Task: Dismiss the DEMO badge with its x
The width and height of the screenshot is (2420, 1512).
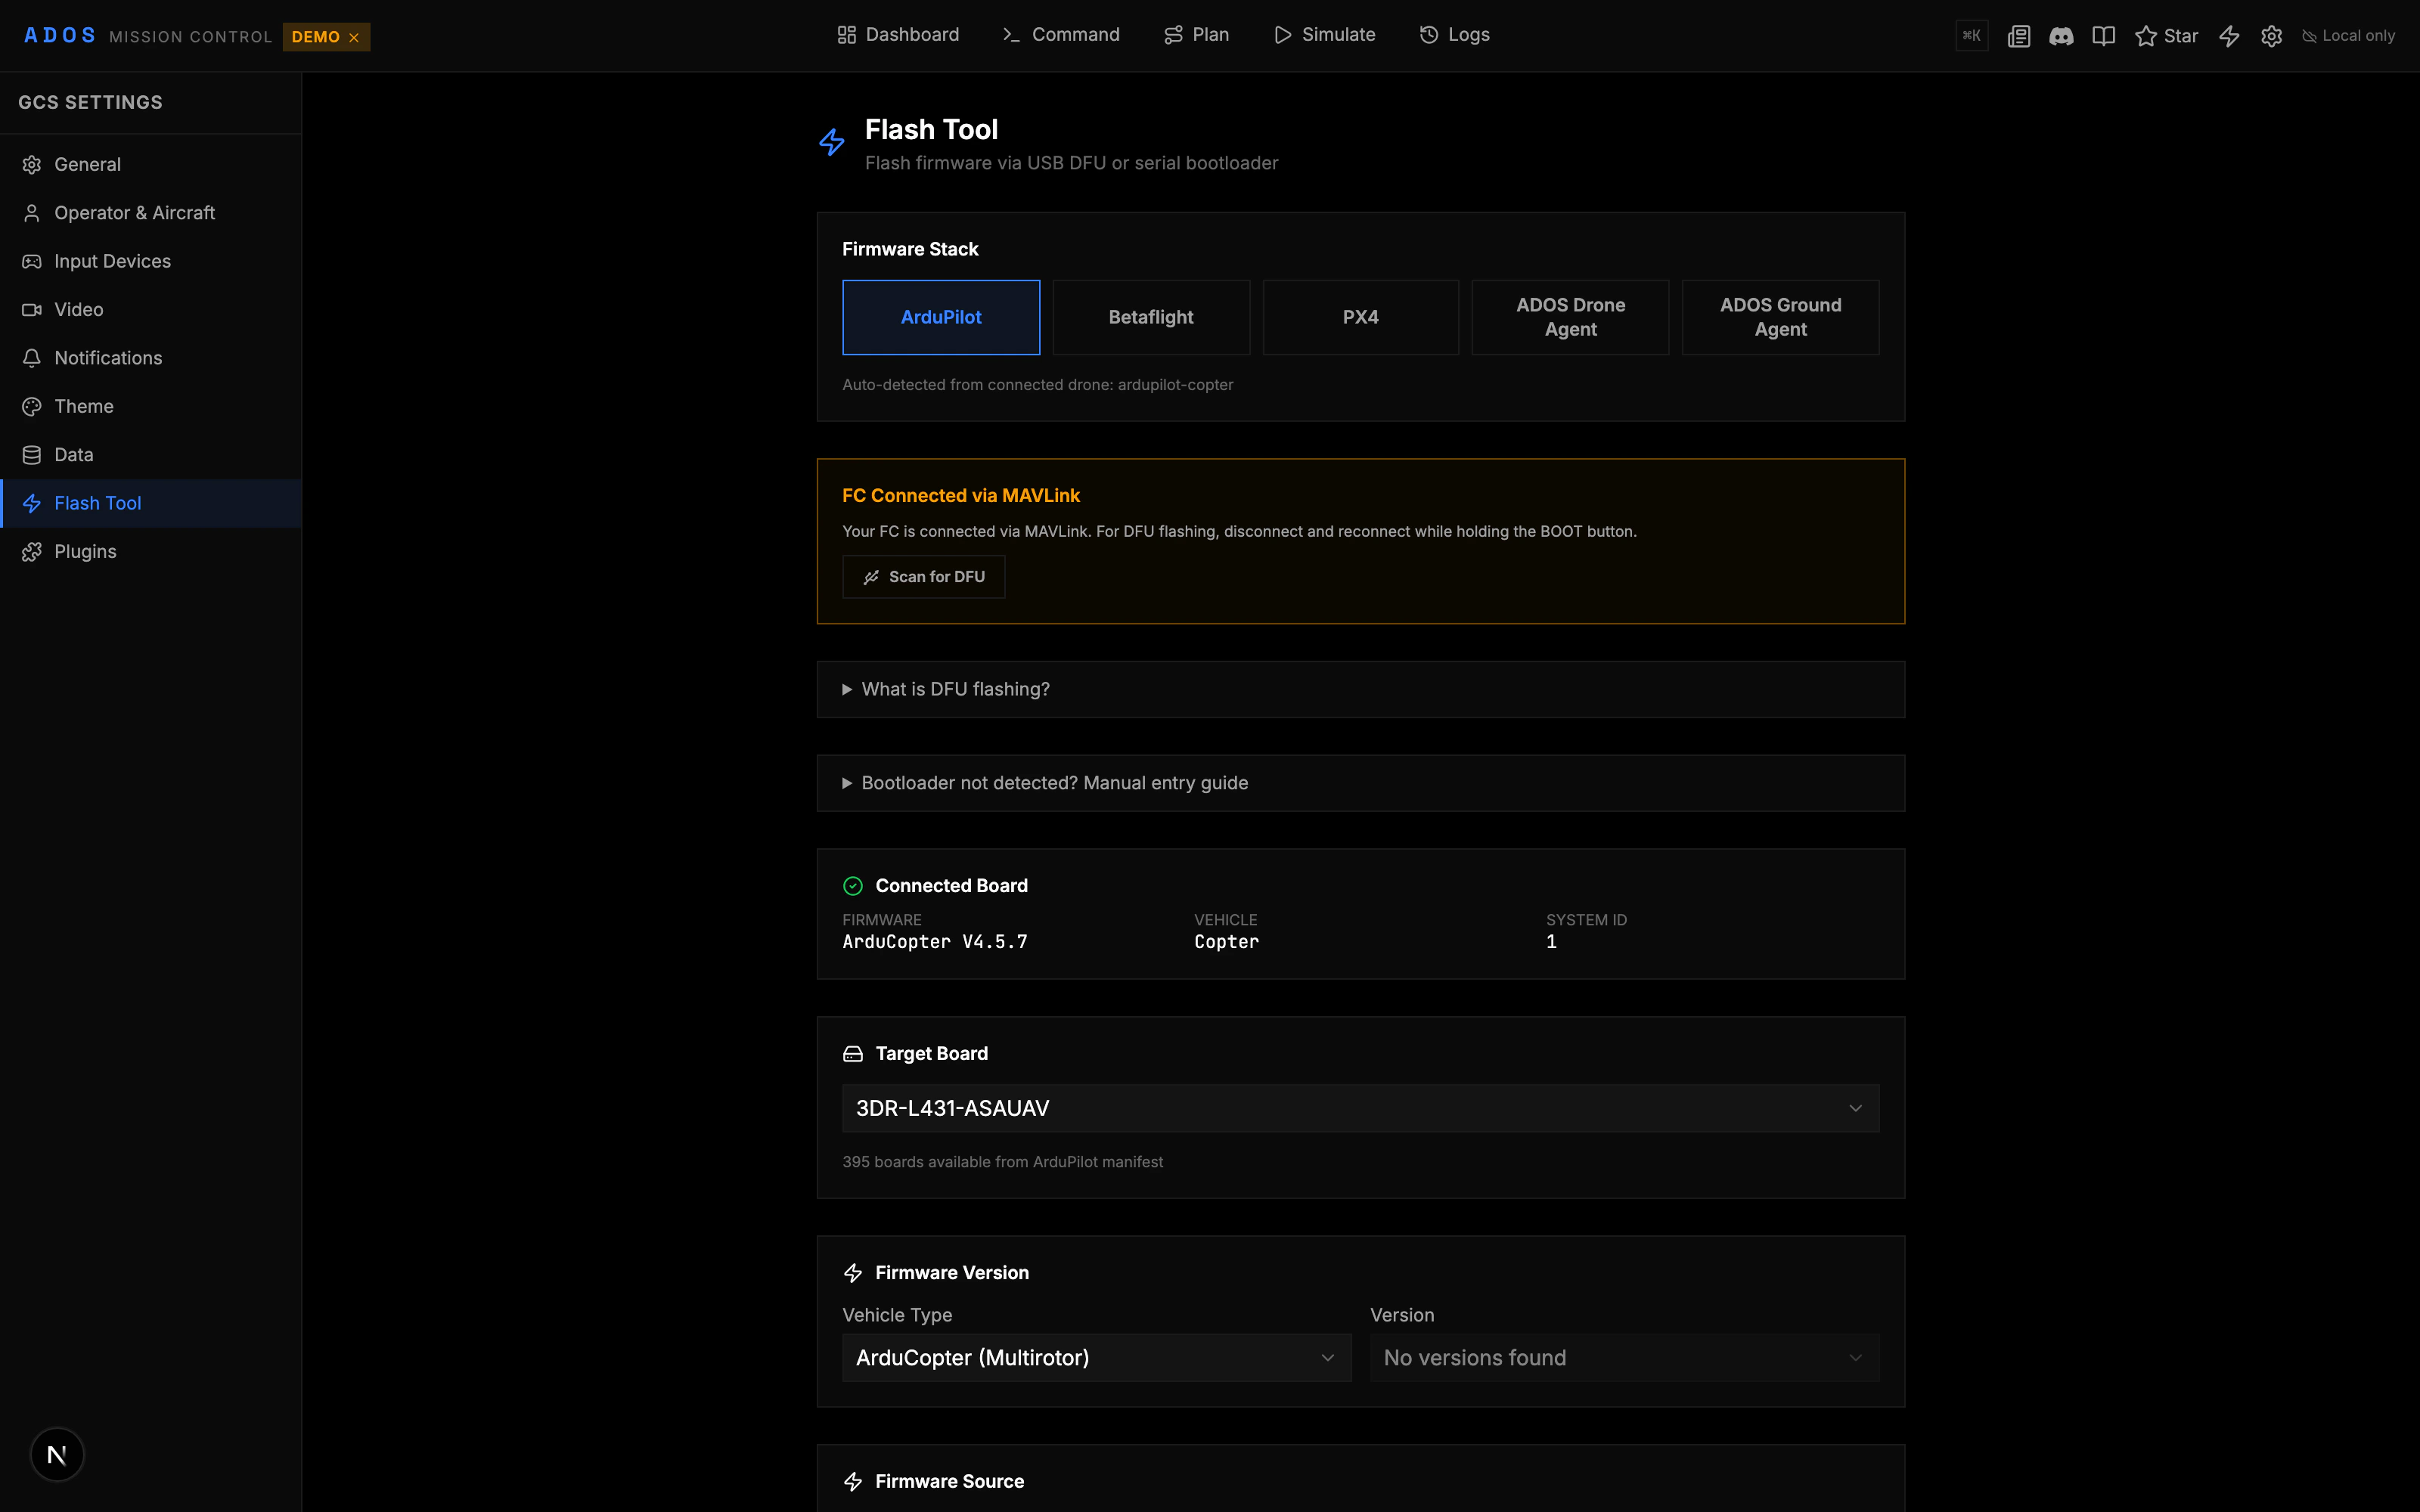Action: (354, 37)
